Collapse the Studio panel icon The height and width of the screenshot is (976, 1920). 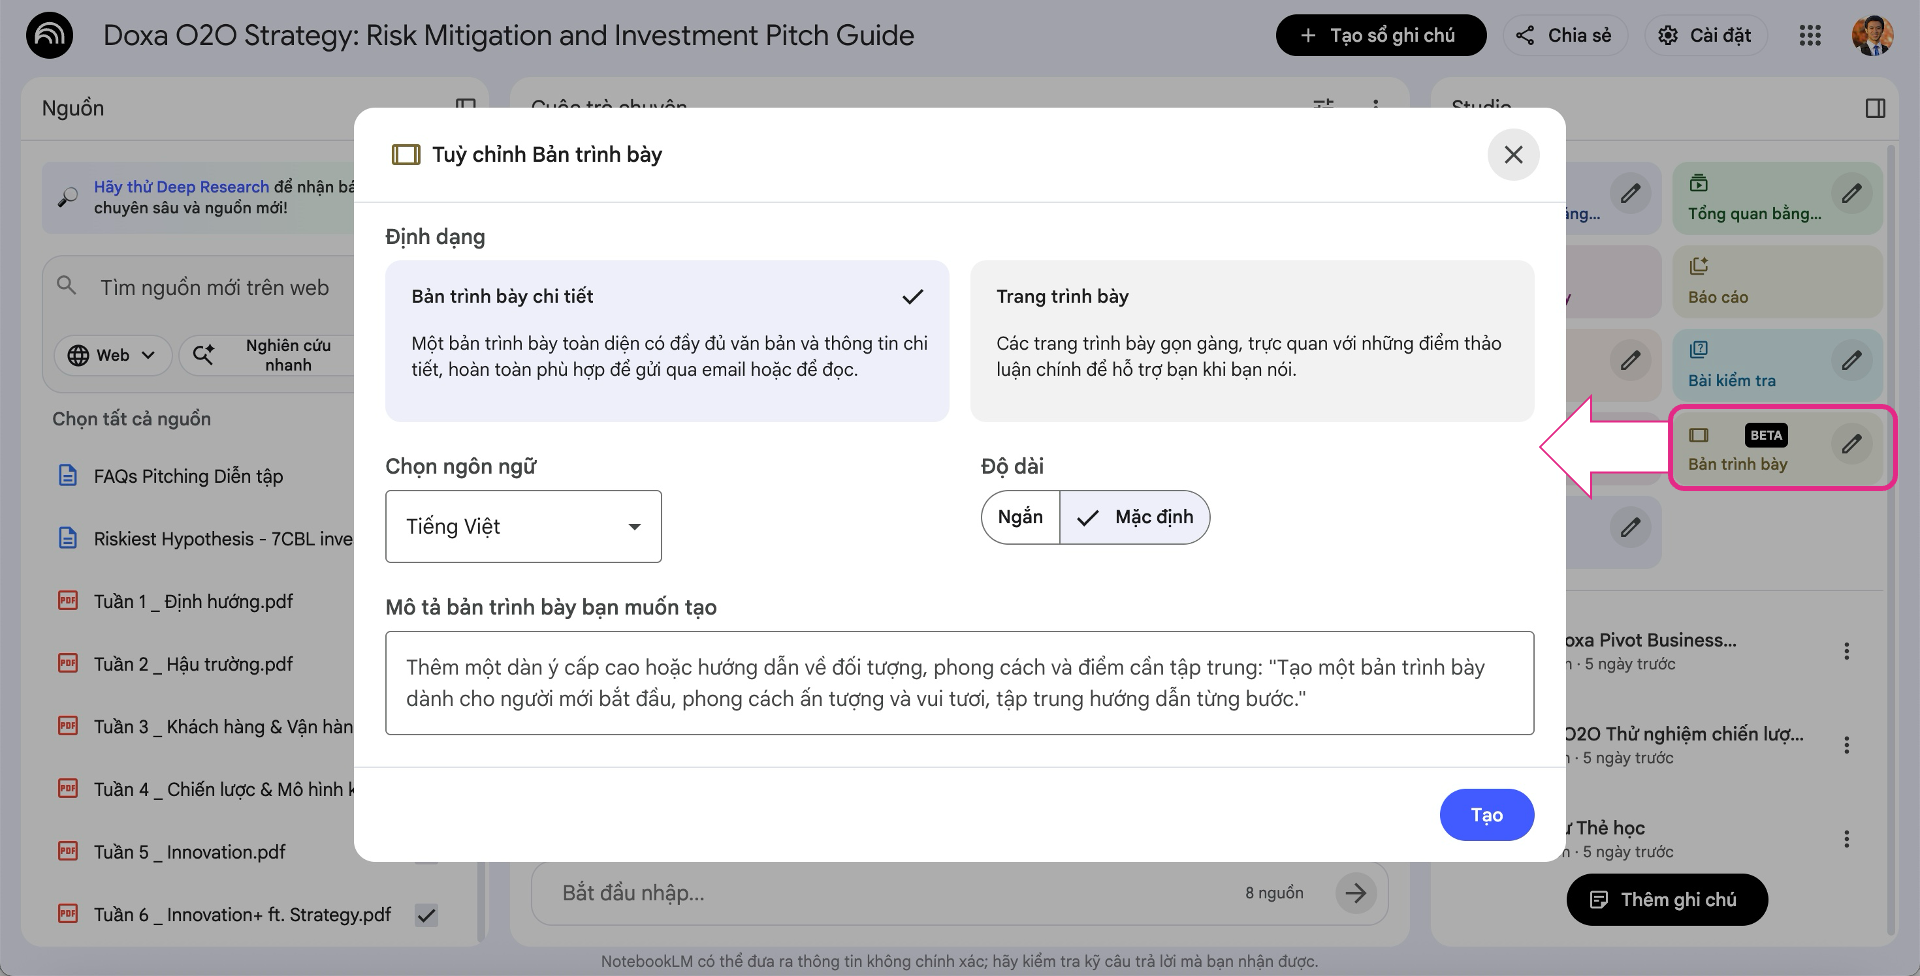pyautogui.click(x=1875, y=108)
